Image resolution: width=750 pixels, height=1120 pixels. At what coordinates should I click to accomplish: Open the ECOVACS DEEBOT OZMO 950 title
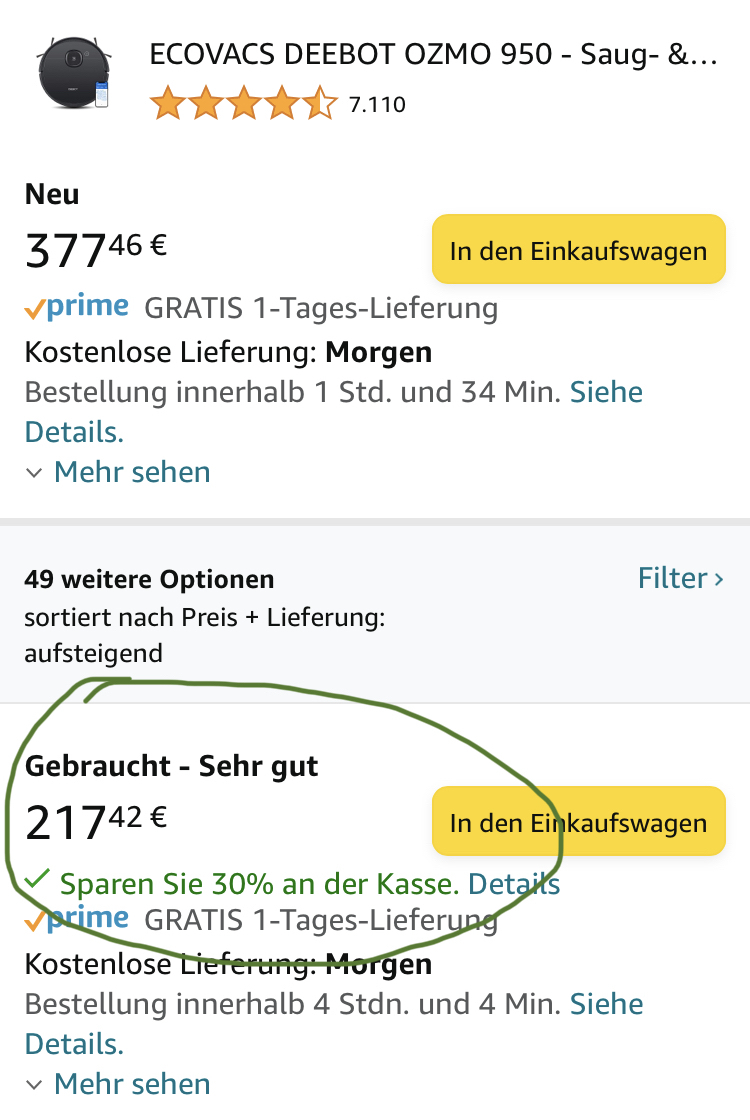tap(432, 55)
